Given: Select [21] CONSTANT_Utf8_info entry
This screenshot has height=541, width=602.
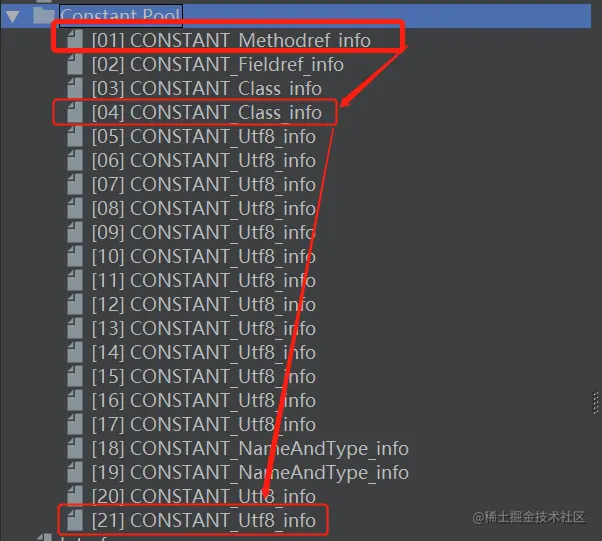Looking at the screenshot, I should [203, 520].
